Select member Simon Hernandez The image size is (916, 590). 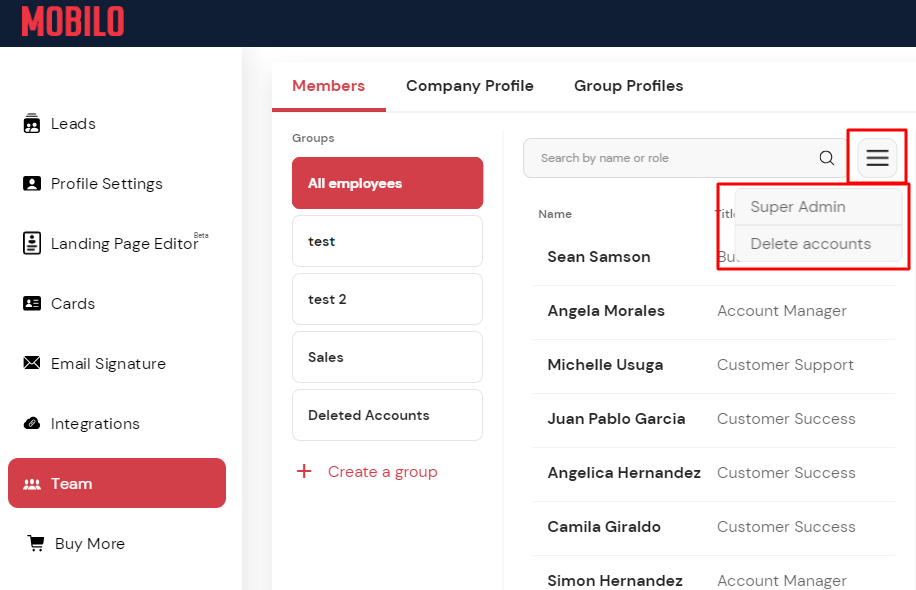click(615, 581)
